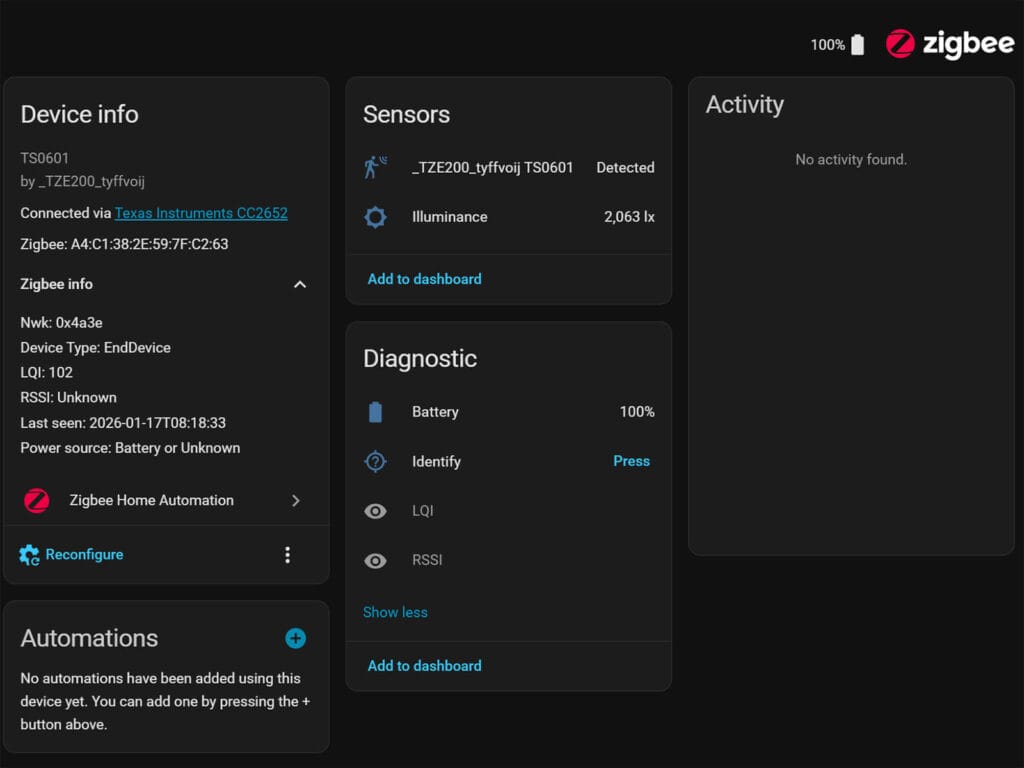The width and height of the screenshot is (1024, 768).
Task: Collapse diagnostics with Show less
Action: coord(395,612)
